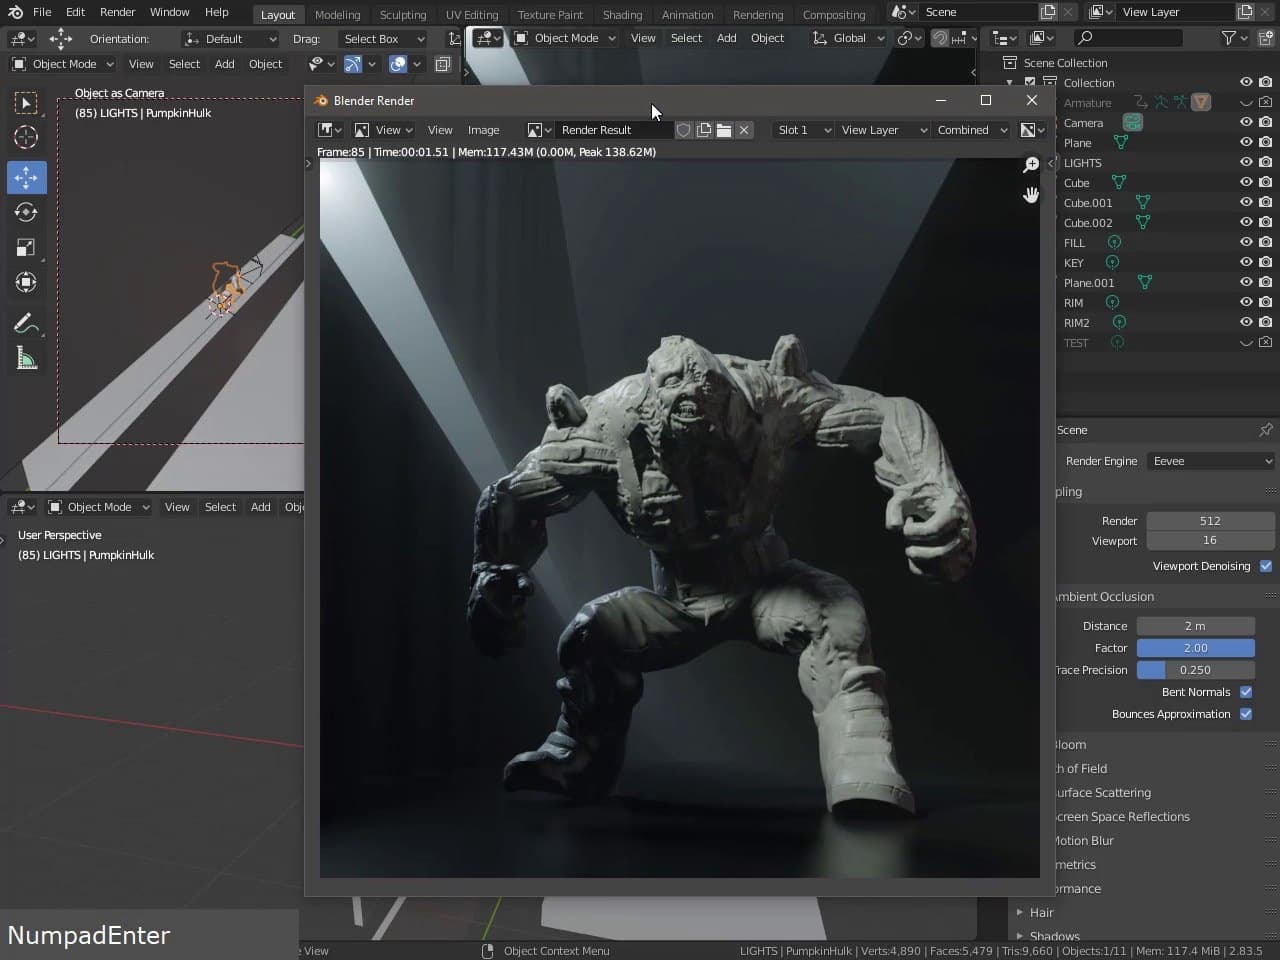1280x960 pixels.
Task: Click Select in the lower viewport header
Action: point(220,507)
